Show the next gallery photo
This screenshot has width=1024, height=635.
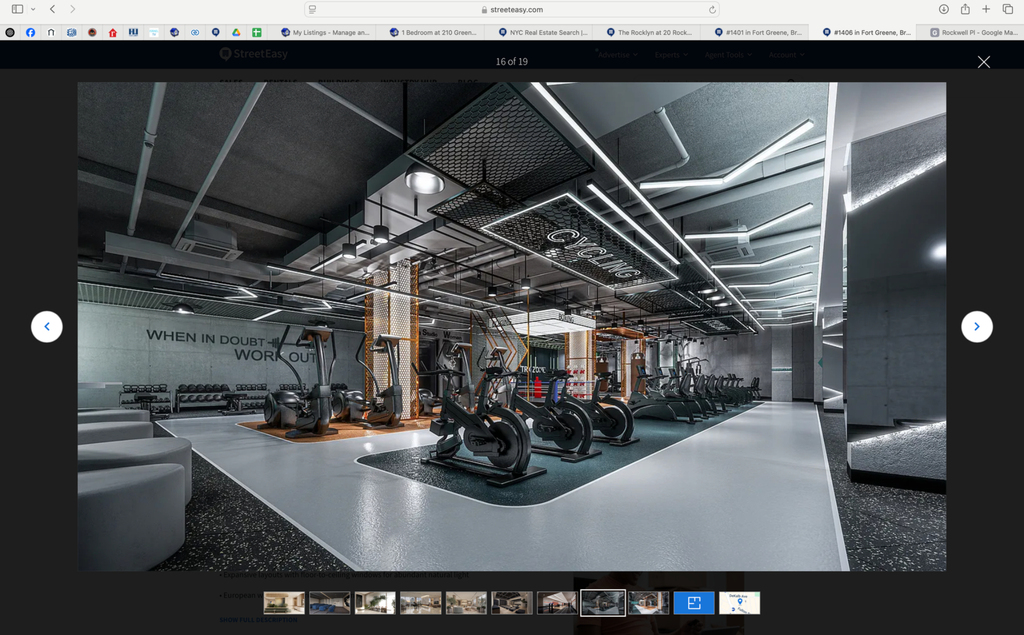point(976,327)
